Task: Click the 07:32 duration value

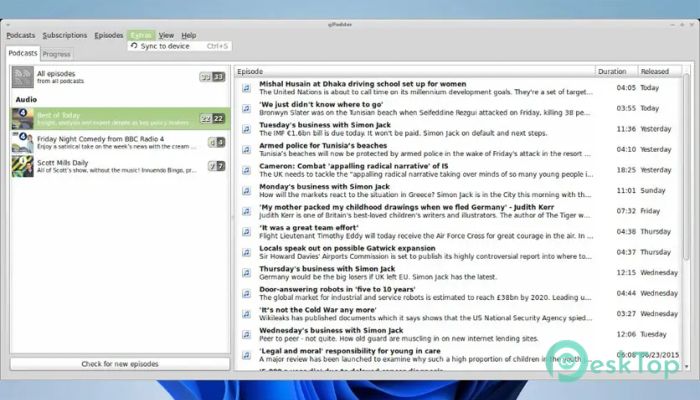Action: click(626, 211)
